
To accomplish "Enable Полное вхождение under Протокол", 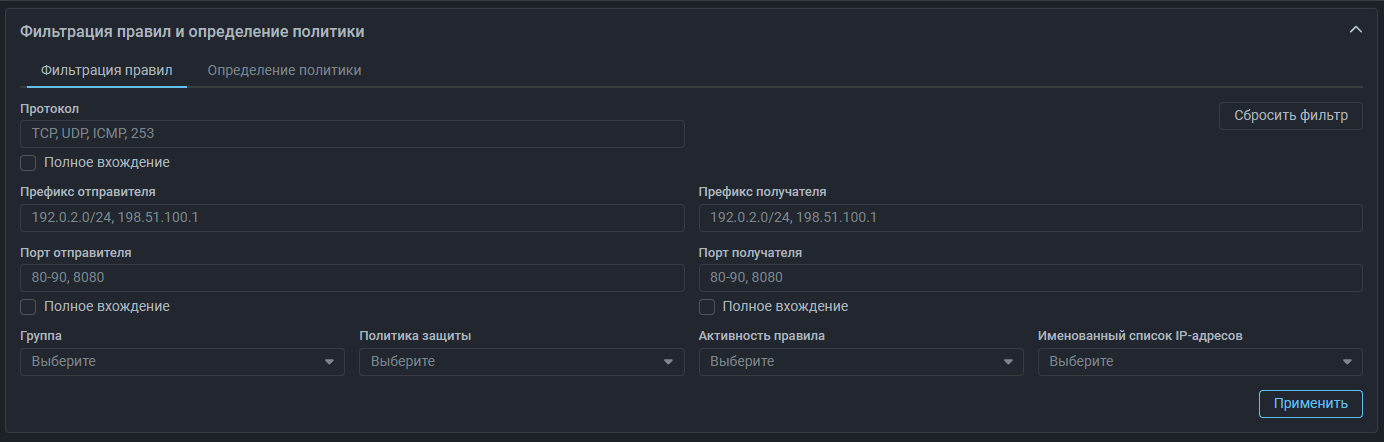I will (29, 162).
